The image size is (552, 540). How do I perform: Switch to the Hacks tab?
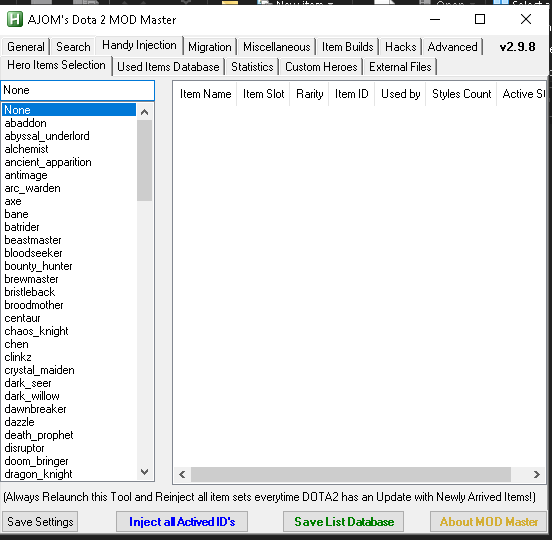tap(401, 47)
